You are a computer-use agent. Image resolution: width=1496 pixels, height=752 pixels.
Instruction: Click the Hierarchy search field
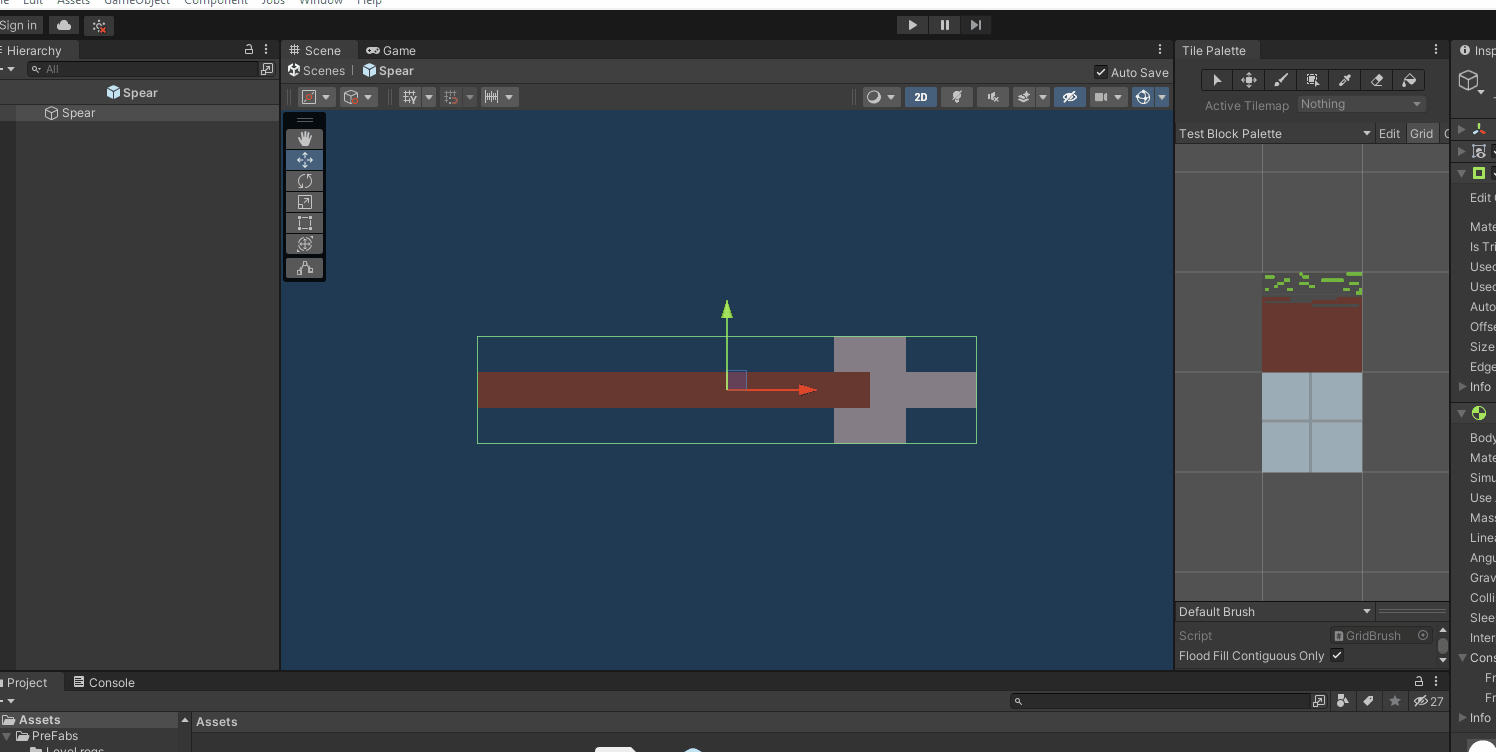(144, 69)
